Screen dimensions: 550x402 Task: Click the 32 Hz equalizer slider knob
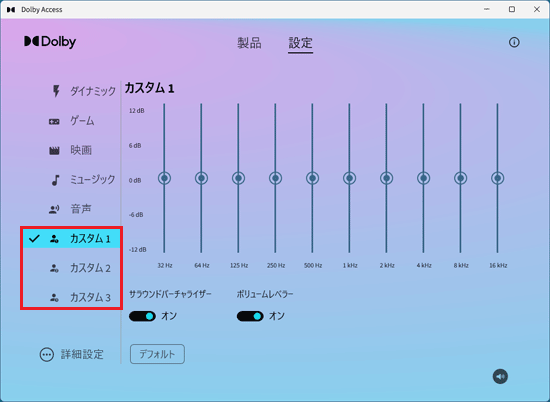click(x=164, y=178)
